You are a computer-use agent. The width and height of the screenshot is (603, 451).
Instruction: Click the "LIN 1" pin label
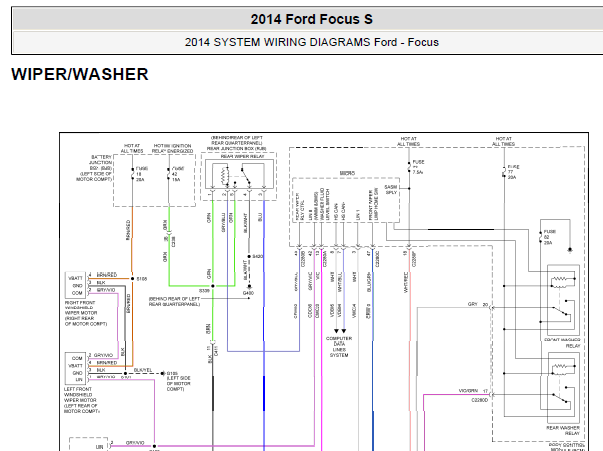click(358, 215)
